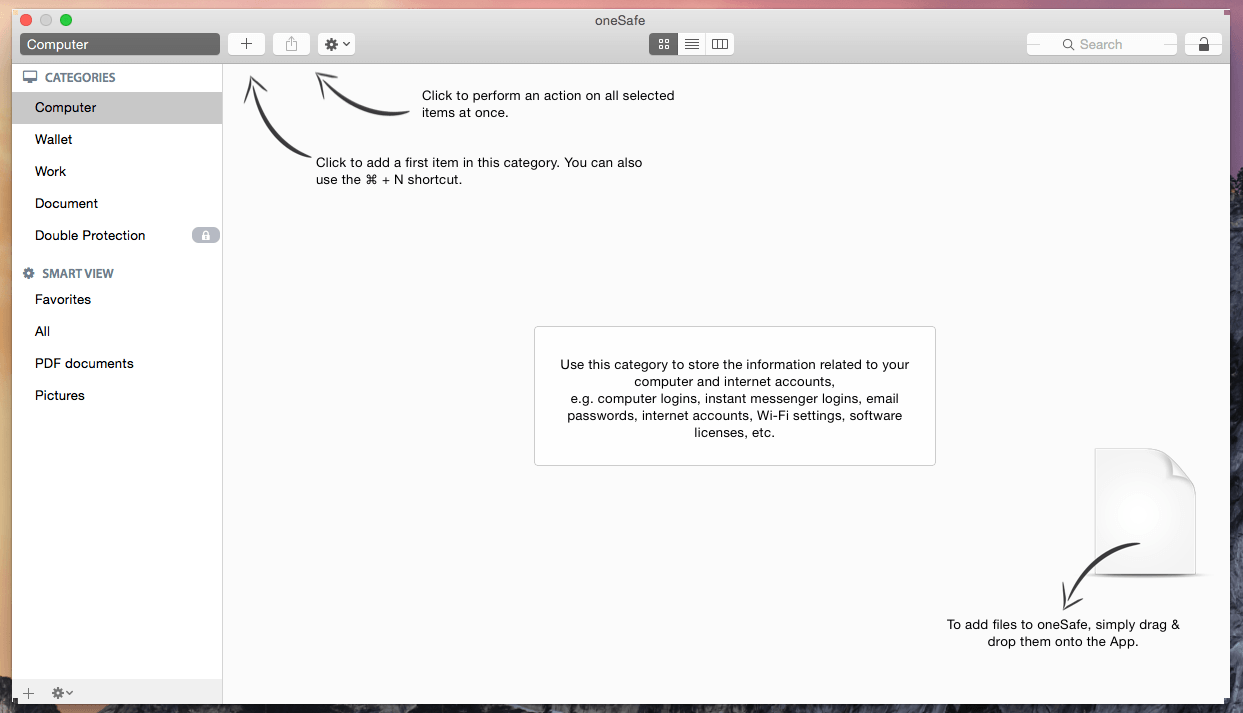1243x713 pixels.
Task: Open the Work category
Action: point(117,172)
